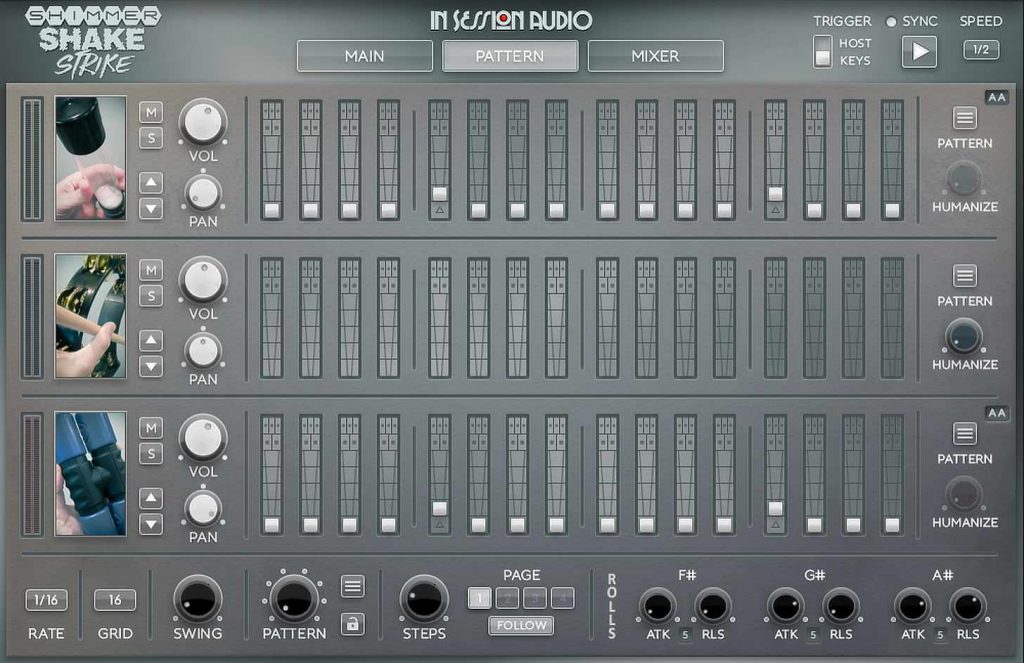Click the transport play arrow under SYNC
Screen dimensions: 1024x663
click(917, 51)
